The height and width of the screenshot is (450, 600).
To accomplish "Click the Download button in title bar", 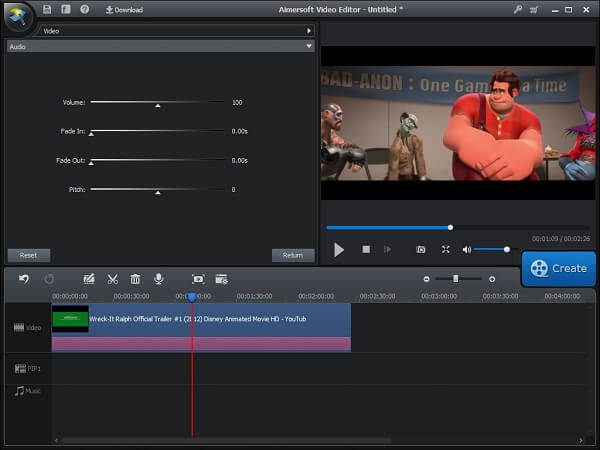I will pos(124,10).
